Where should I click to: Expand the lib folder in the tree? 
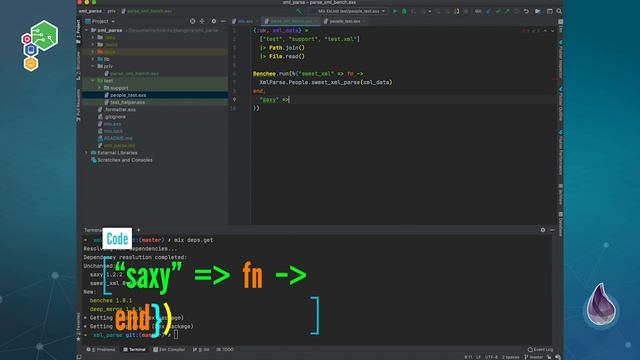coord(93,59)
